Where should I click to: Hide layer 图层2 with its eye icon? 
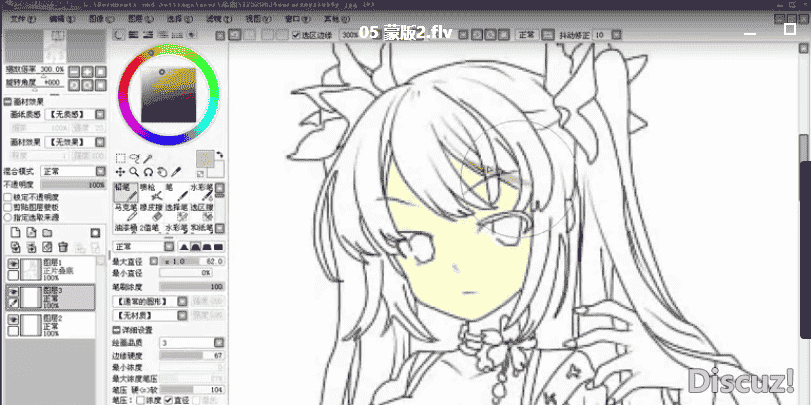pyautogui.click(x=14, y=320)
